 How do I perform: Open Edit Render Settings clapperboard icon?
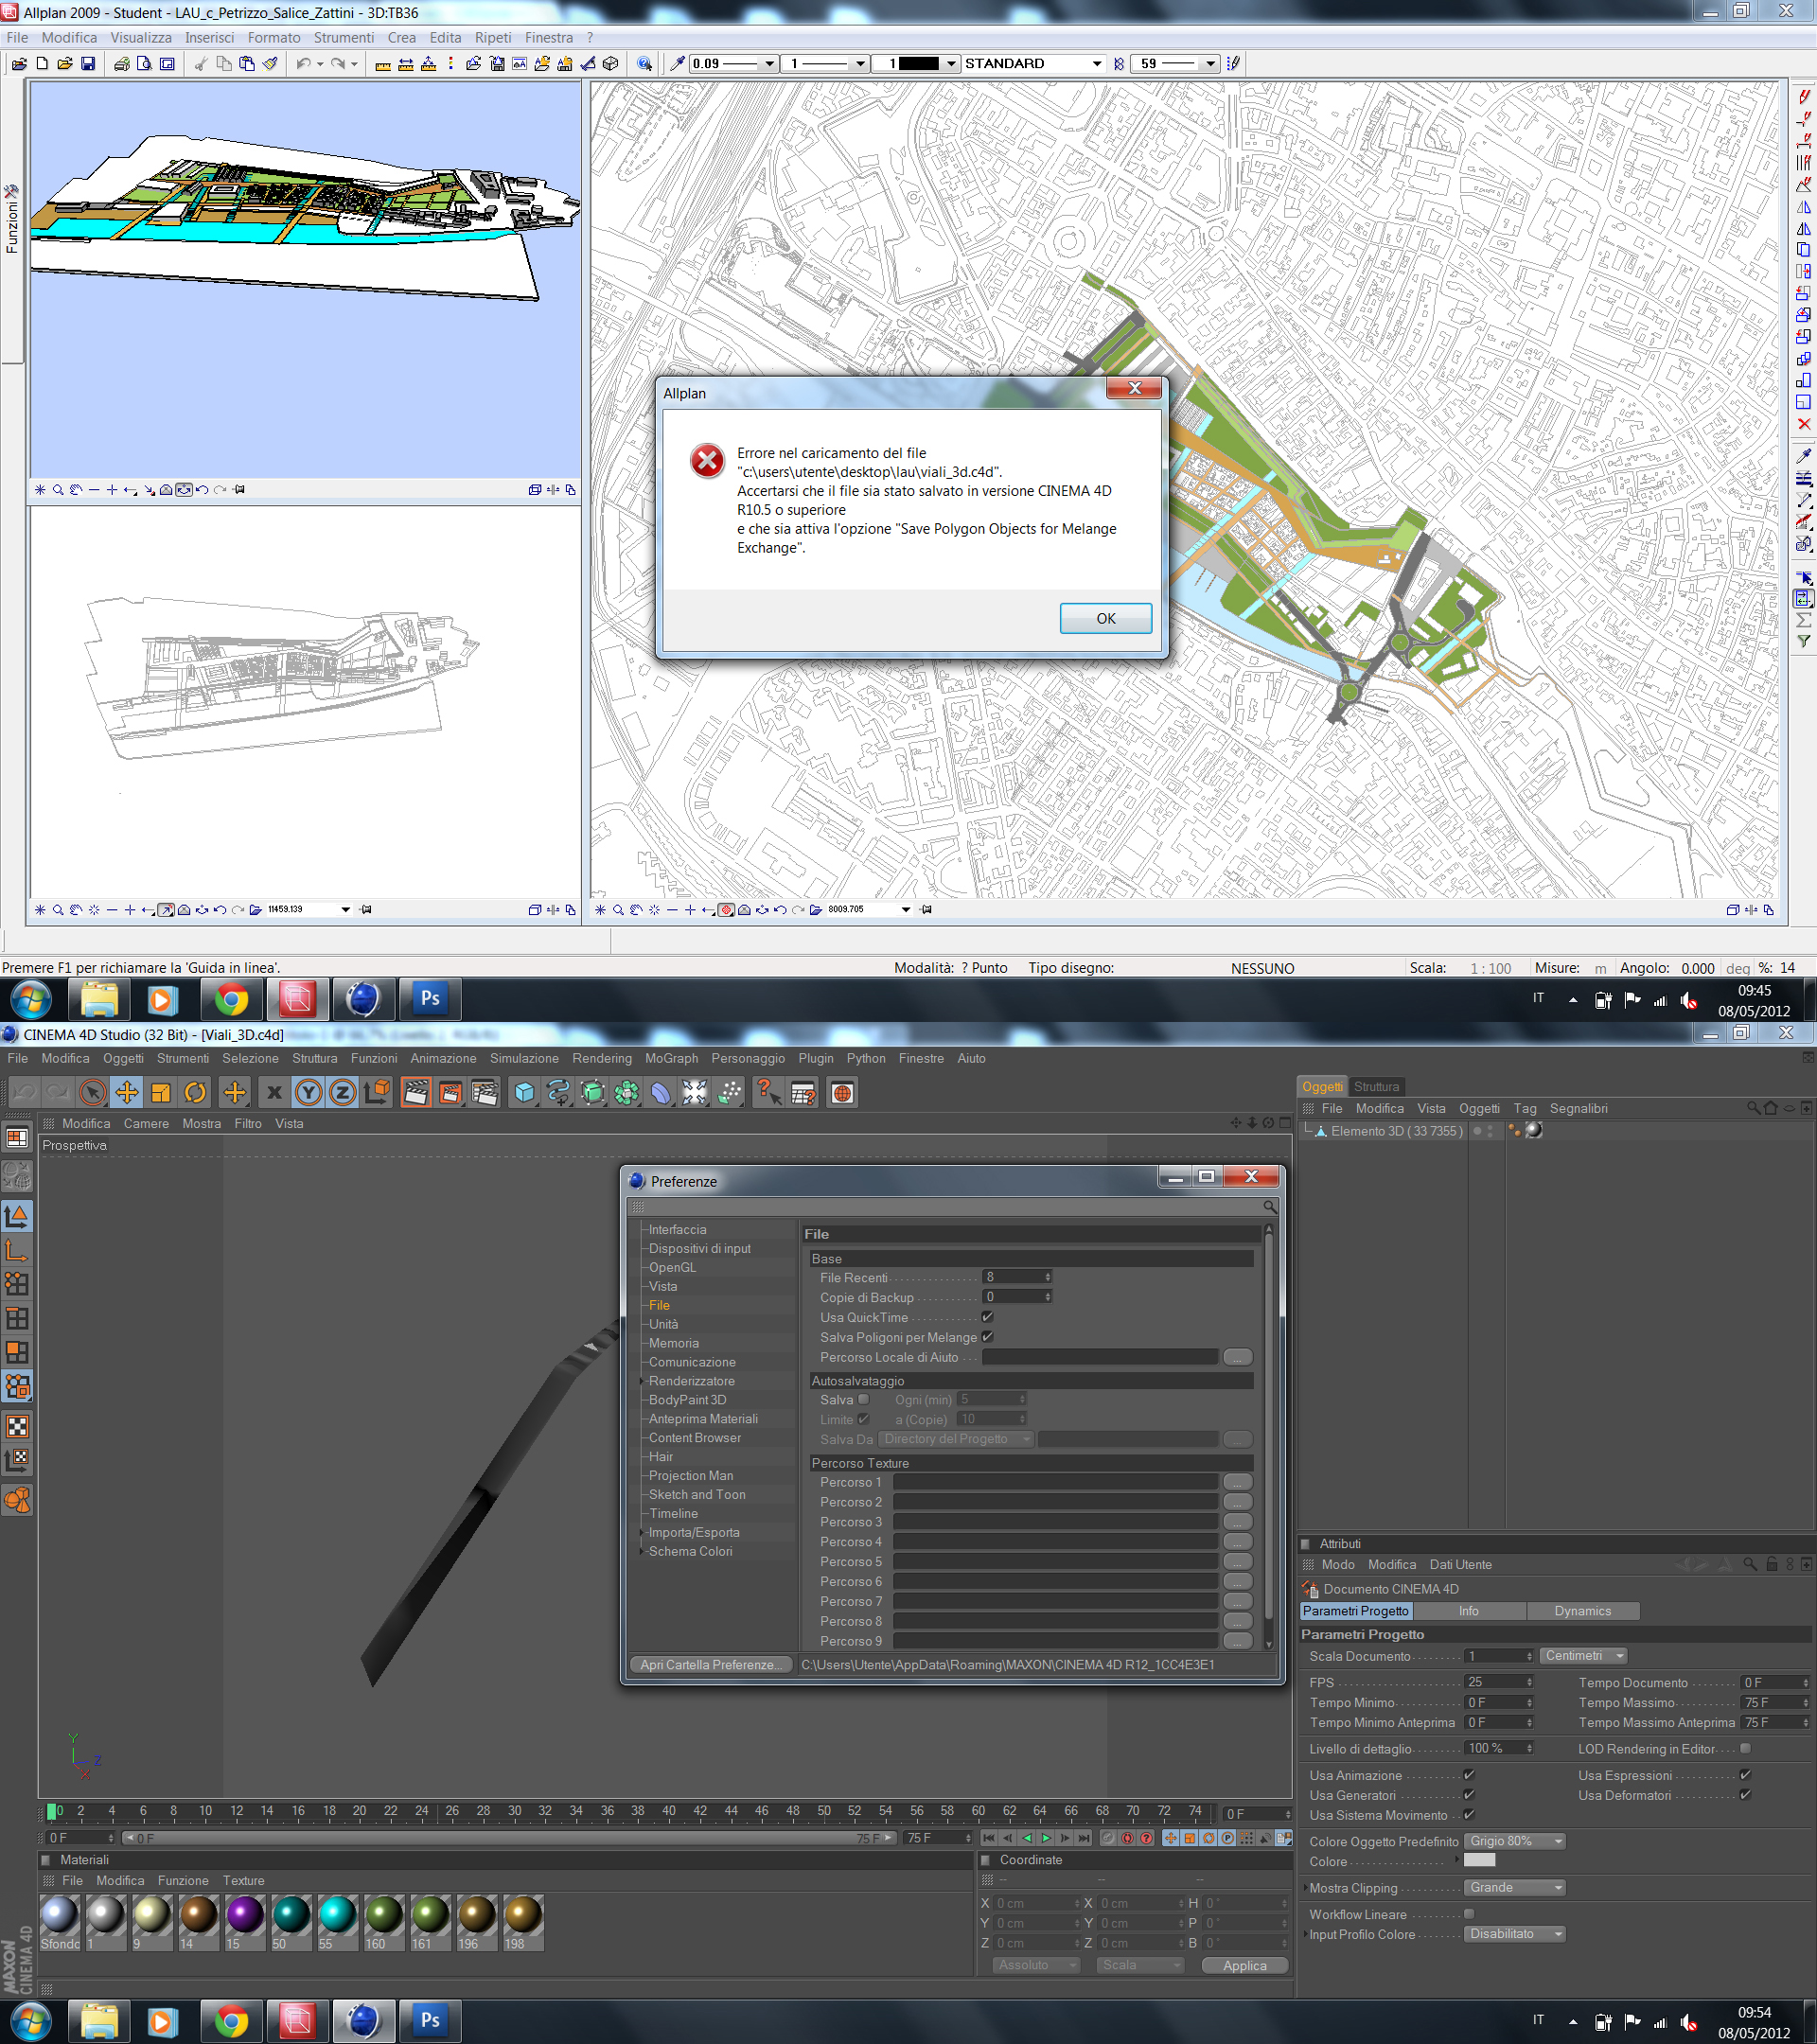tap(484, 1093)
